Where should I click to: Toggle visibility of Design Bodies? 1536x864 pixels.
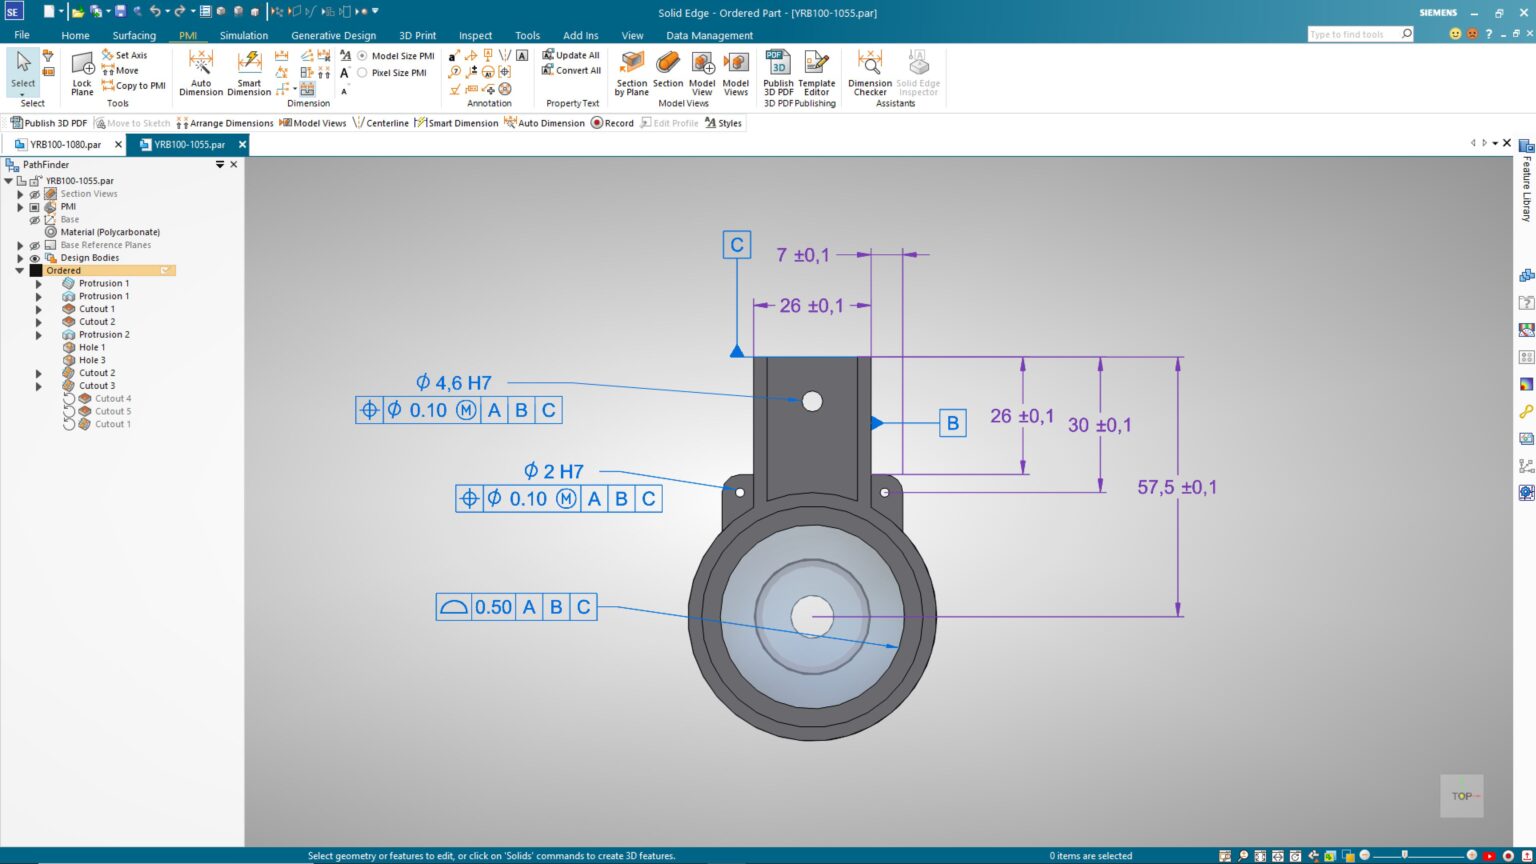[x=35, y=257]
